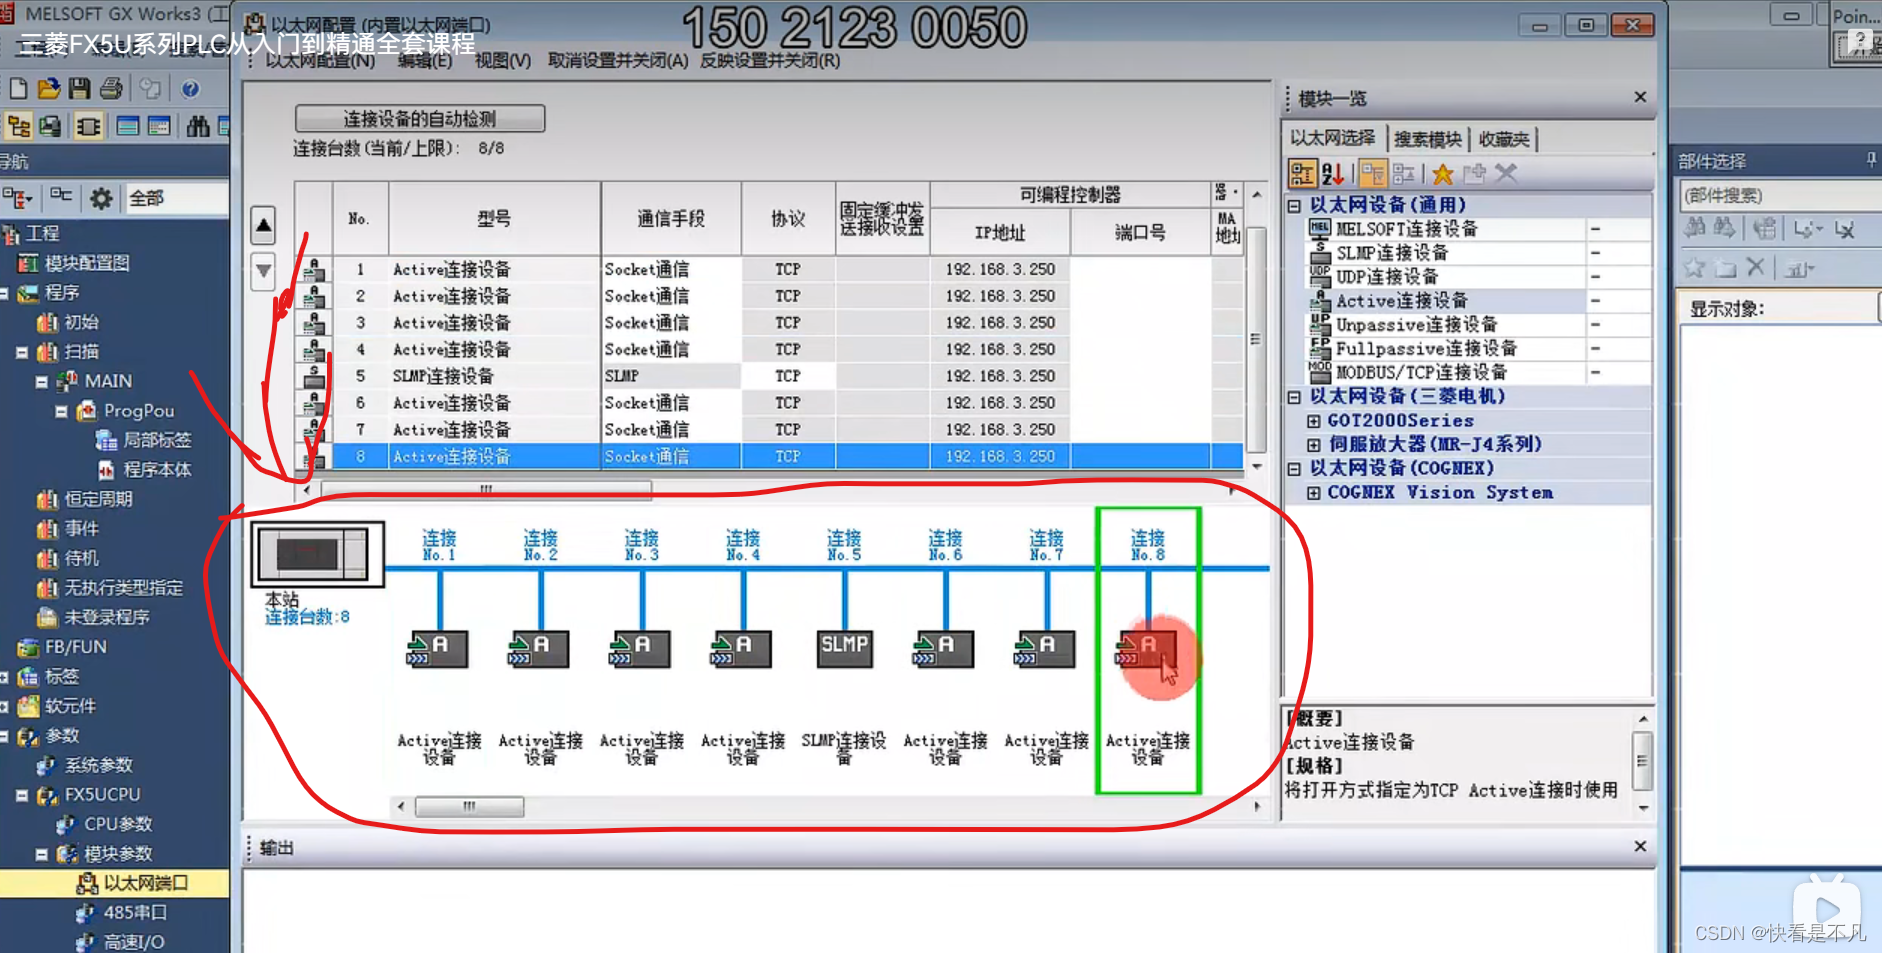Viewport: 1882px width, 953px height.
Task: Add to favorites with the star icon
Action: [x=1442, y=174]
